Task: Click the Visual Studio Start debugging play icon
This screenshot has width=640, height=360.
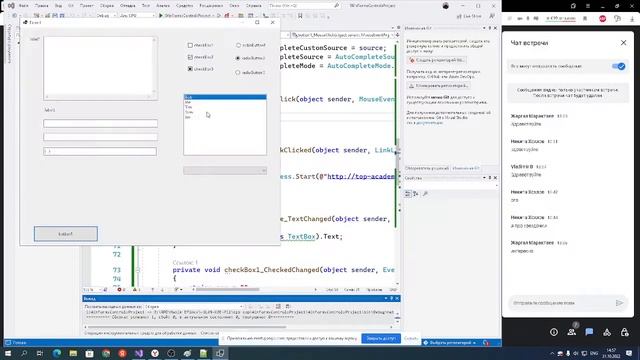Action: click(161, 16)
